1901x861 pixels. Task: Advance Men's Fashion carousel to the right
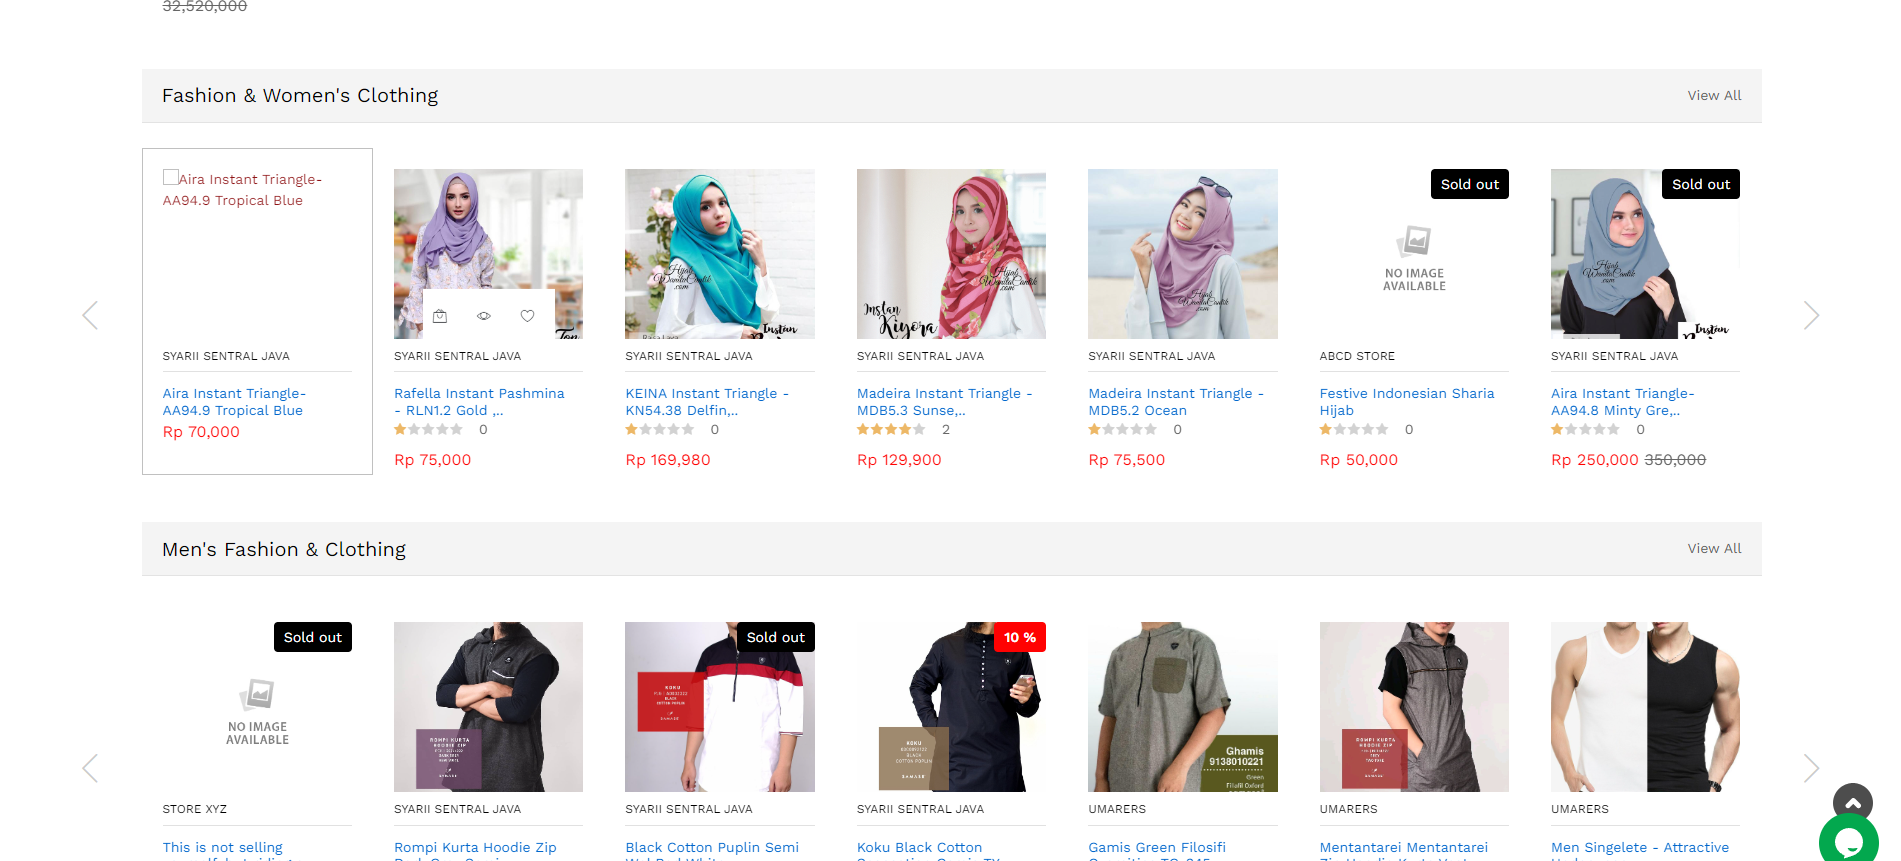coord(1811,768)
